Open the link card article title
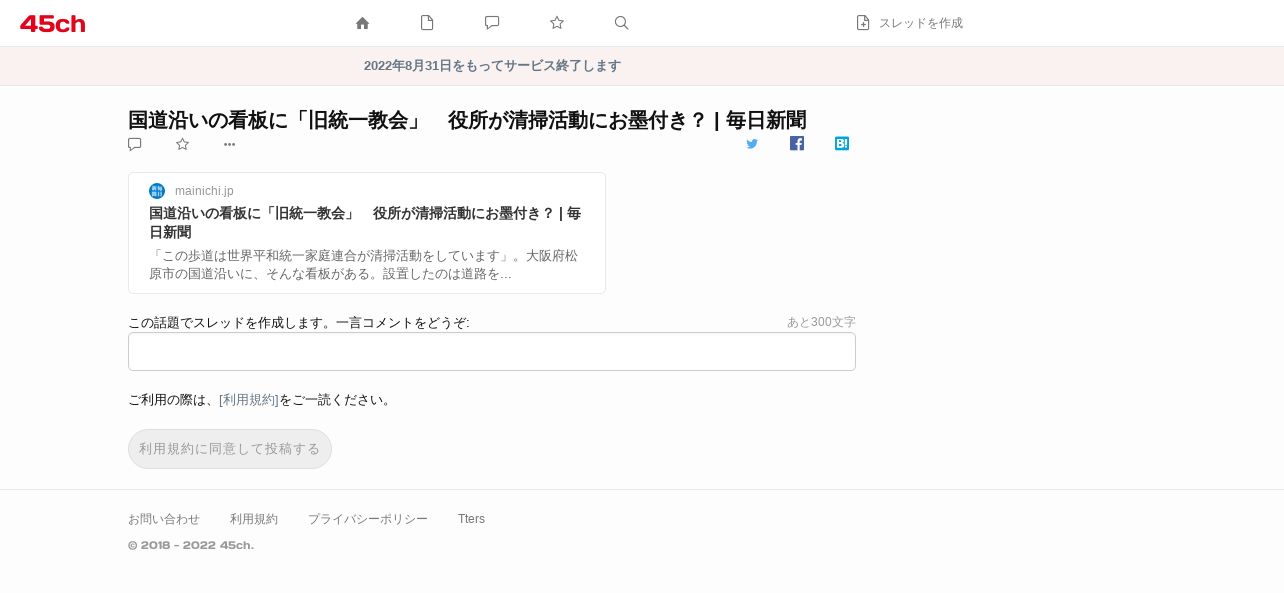1284x593 pixels. tap(365, 222)
